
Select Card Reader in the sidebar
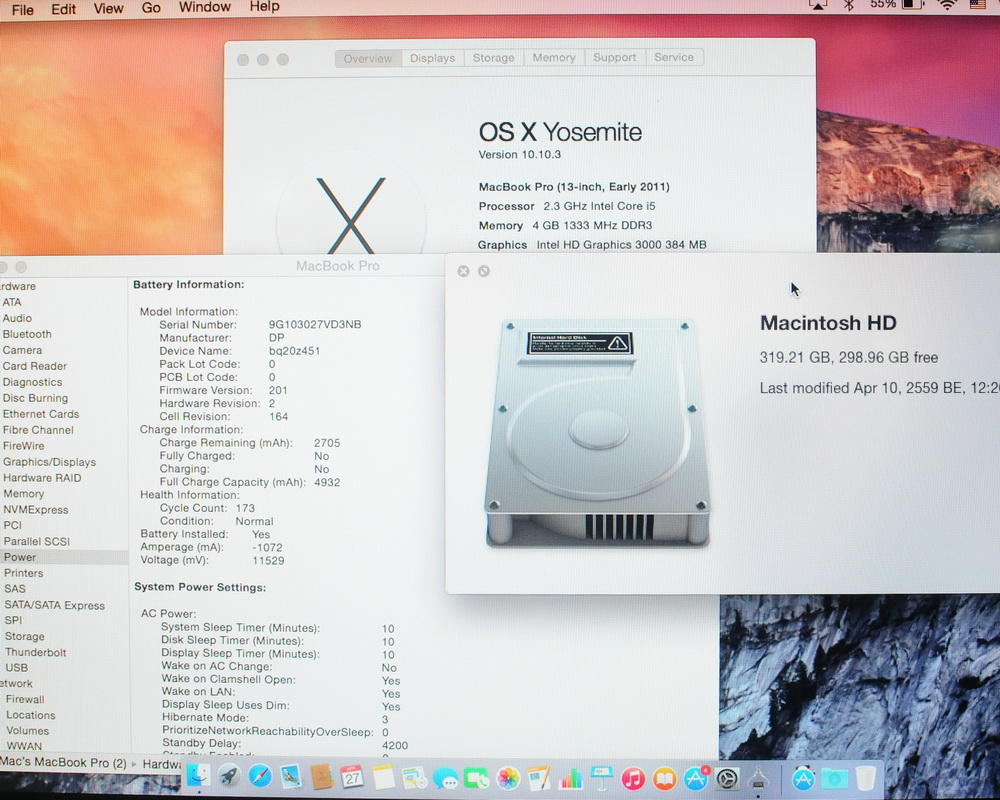[x=34, y=366]
